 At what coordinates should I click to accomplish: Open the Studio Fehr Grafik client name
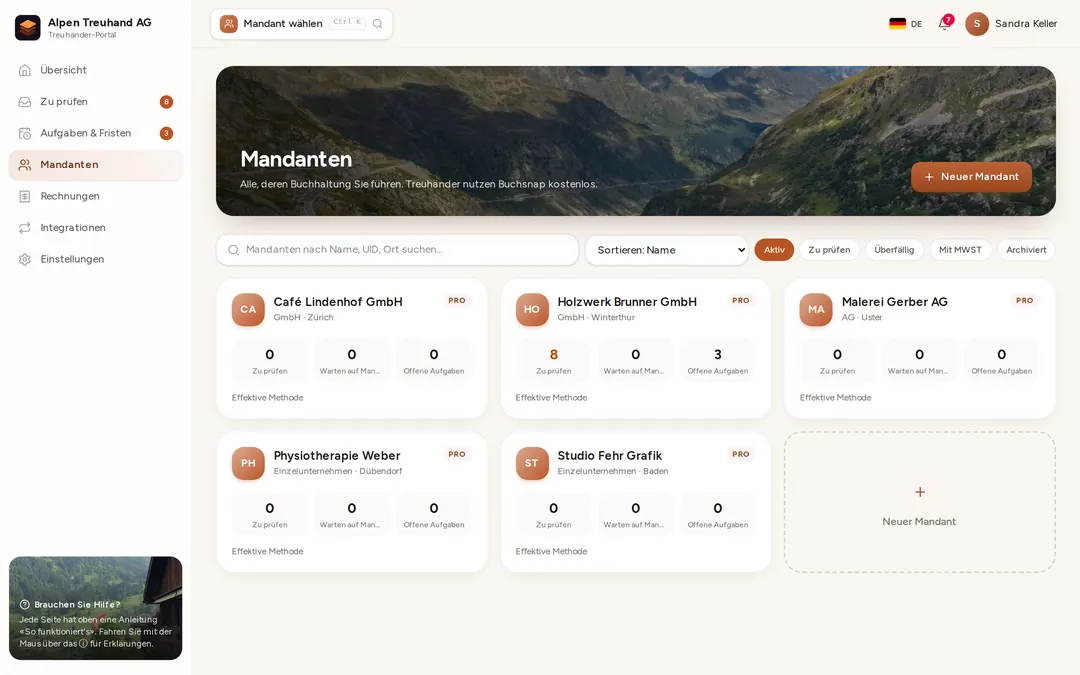[x=610, y=456]
